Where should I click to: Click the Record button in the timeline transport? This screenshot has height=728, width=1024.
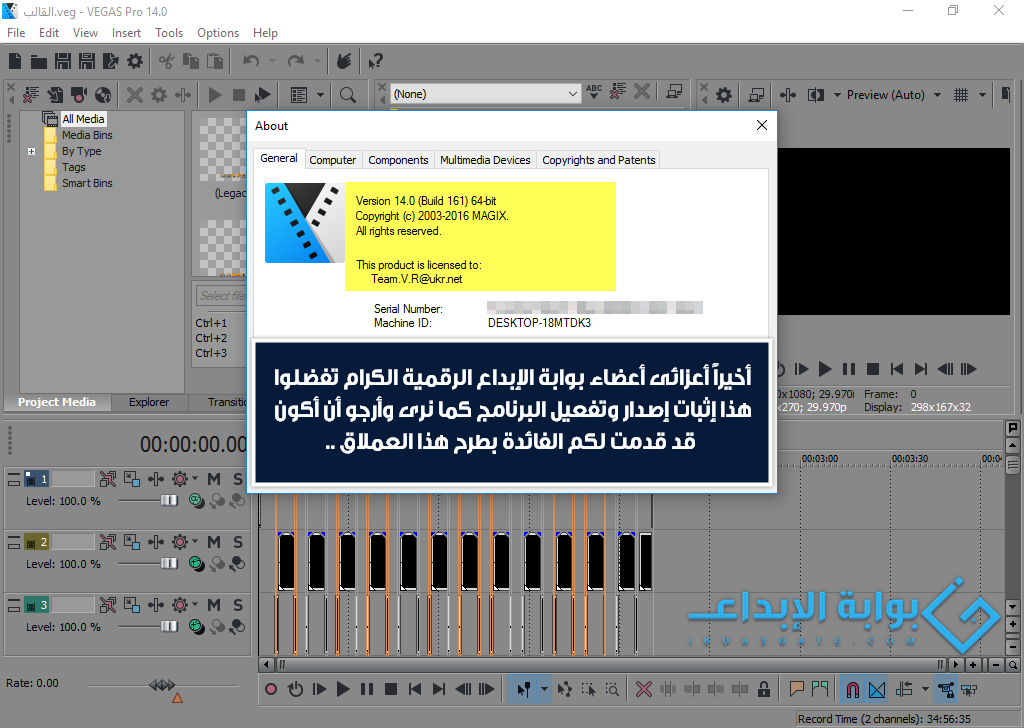point(271,689)
